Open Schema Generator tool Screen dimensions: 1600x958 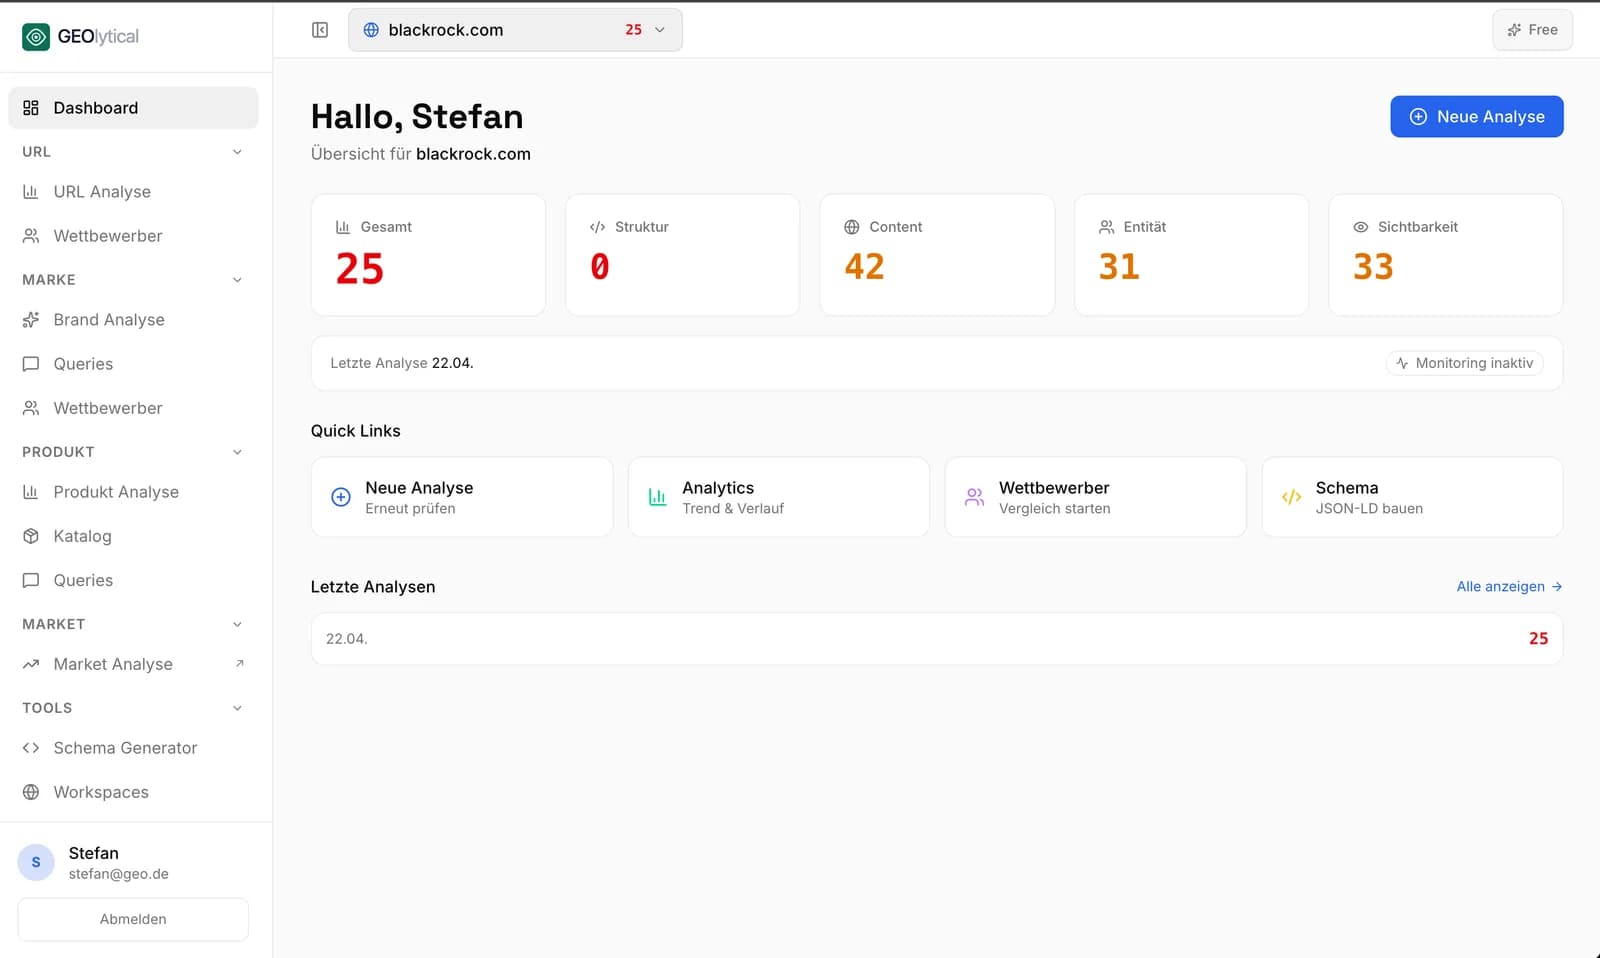click(x=133, y=748)
